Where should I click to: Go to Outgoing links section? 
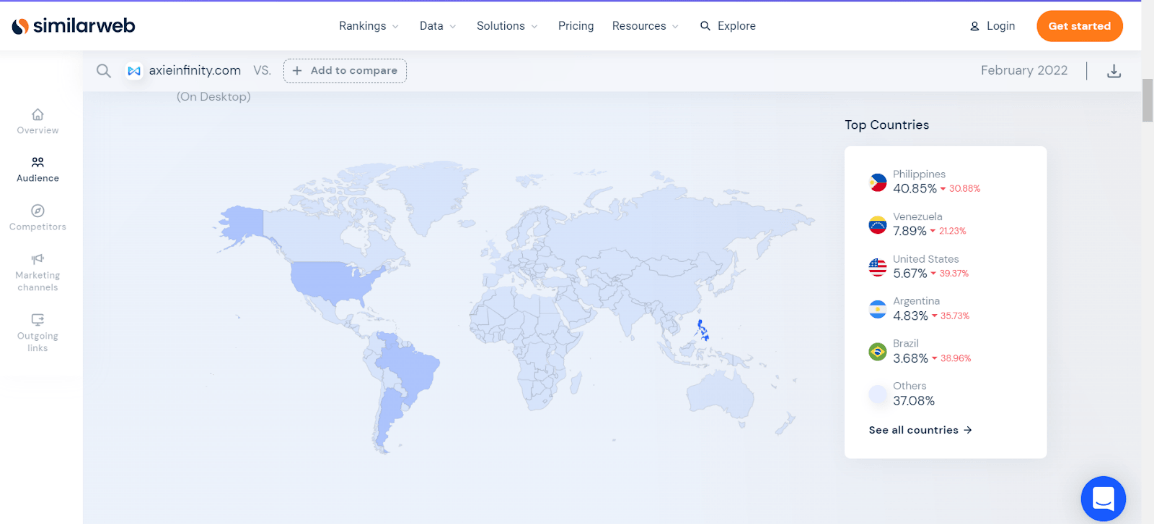point(38,333)
